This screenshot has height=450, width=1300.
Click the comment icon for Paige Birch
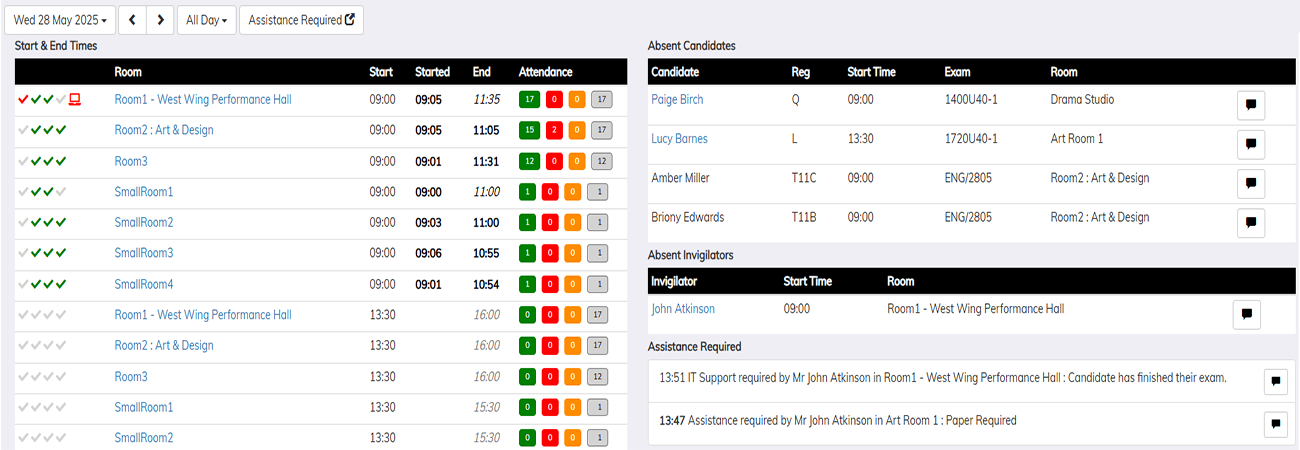[1250, 106]
